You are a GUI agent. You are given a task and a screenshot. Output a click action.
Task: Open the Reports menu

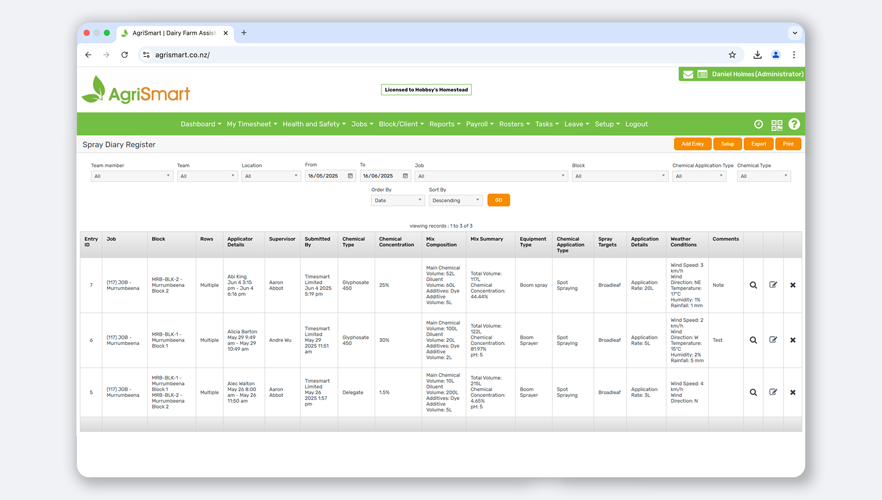click(445, 124)
